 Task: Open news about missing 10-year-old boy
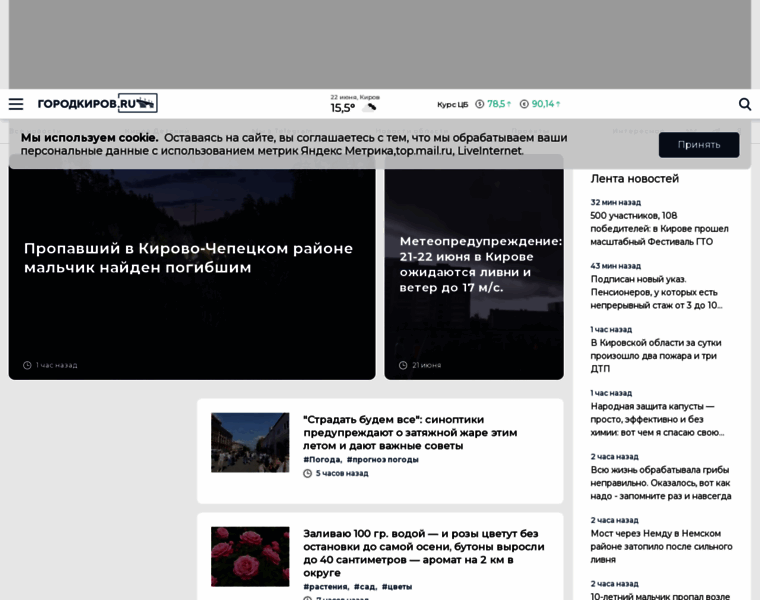[660, 596]
